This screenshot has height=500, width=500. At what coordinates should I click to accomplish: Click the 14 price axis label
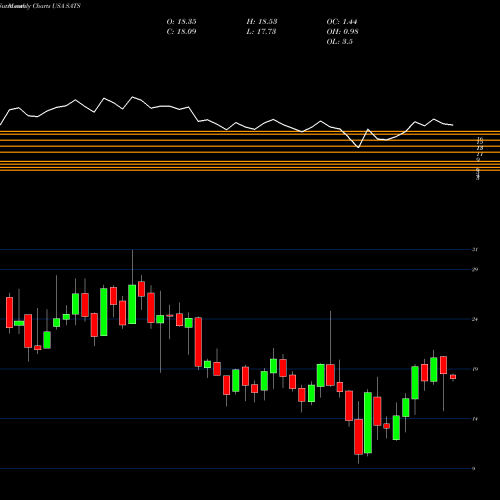point(475,419)
